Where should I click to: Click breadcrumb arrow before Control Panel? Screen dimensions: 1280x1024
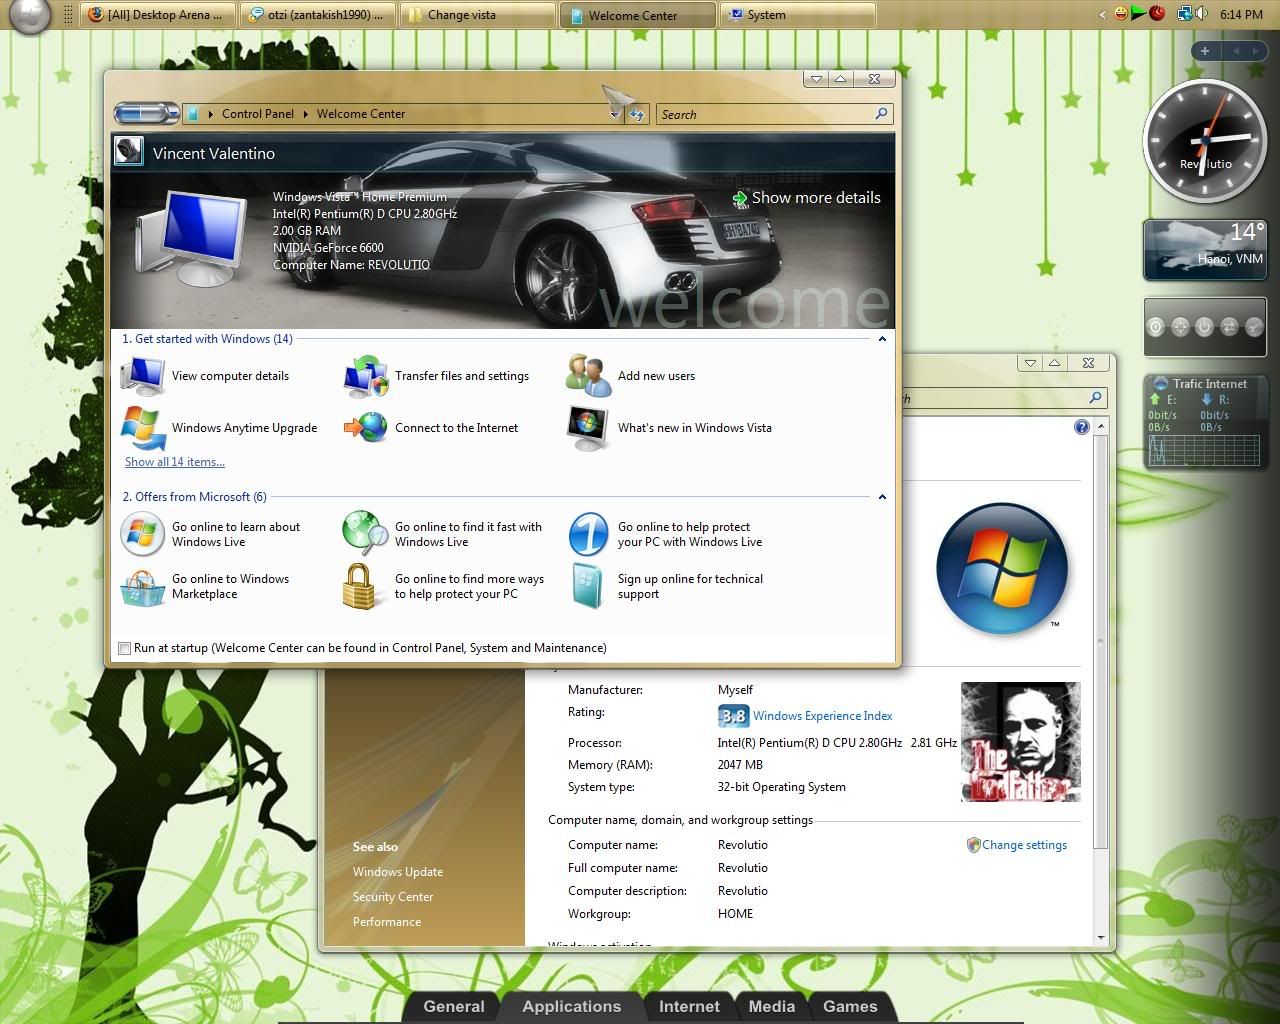click(x=211, y=114)
